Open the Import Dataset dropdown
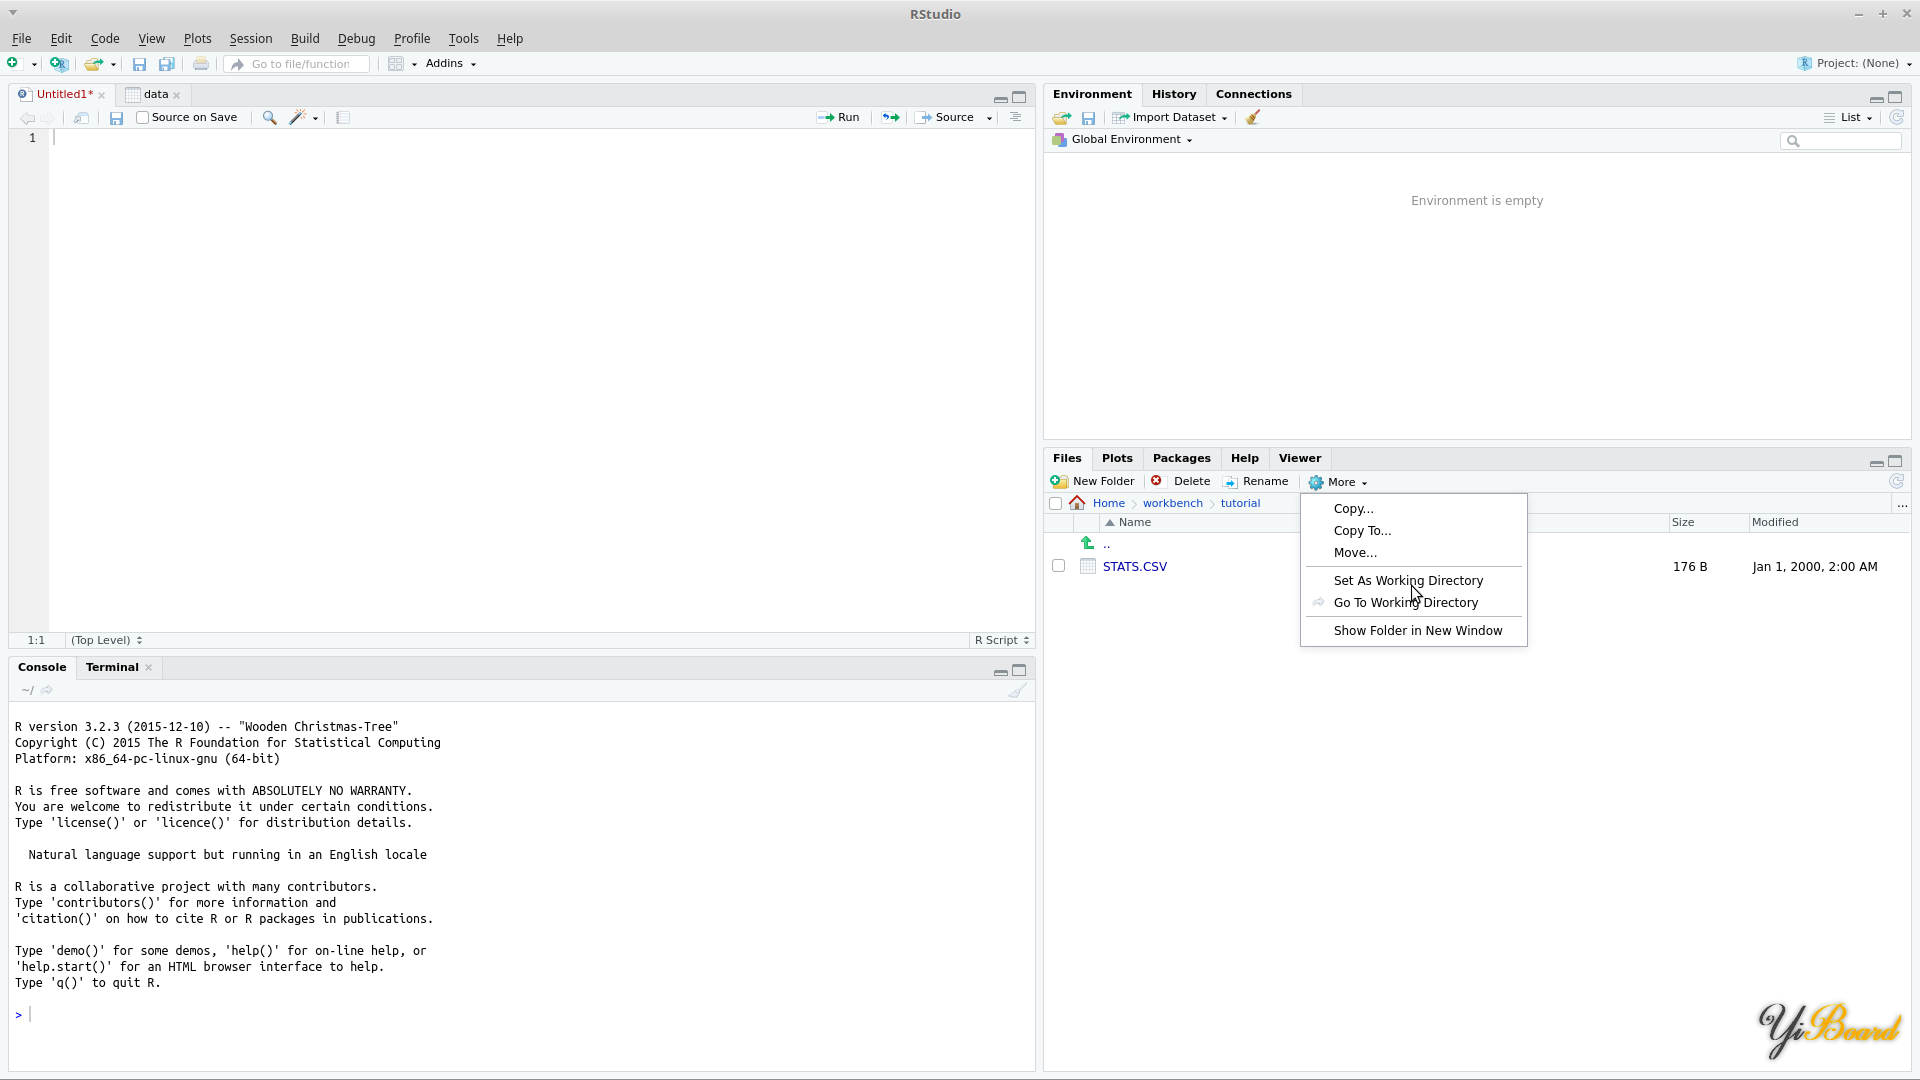 (1169, 118)
